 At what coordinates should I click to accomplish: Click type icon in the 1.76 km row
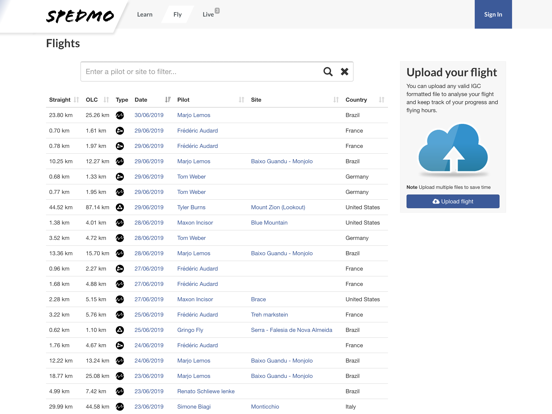coord(120,345)
